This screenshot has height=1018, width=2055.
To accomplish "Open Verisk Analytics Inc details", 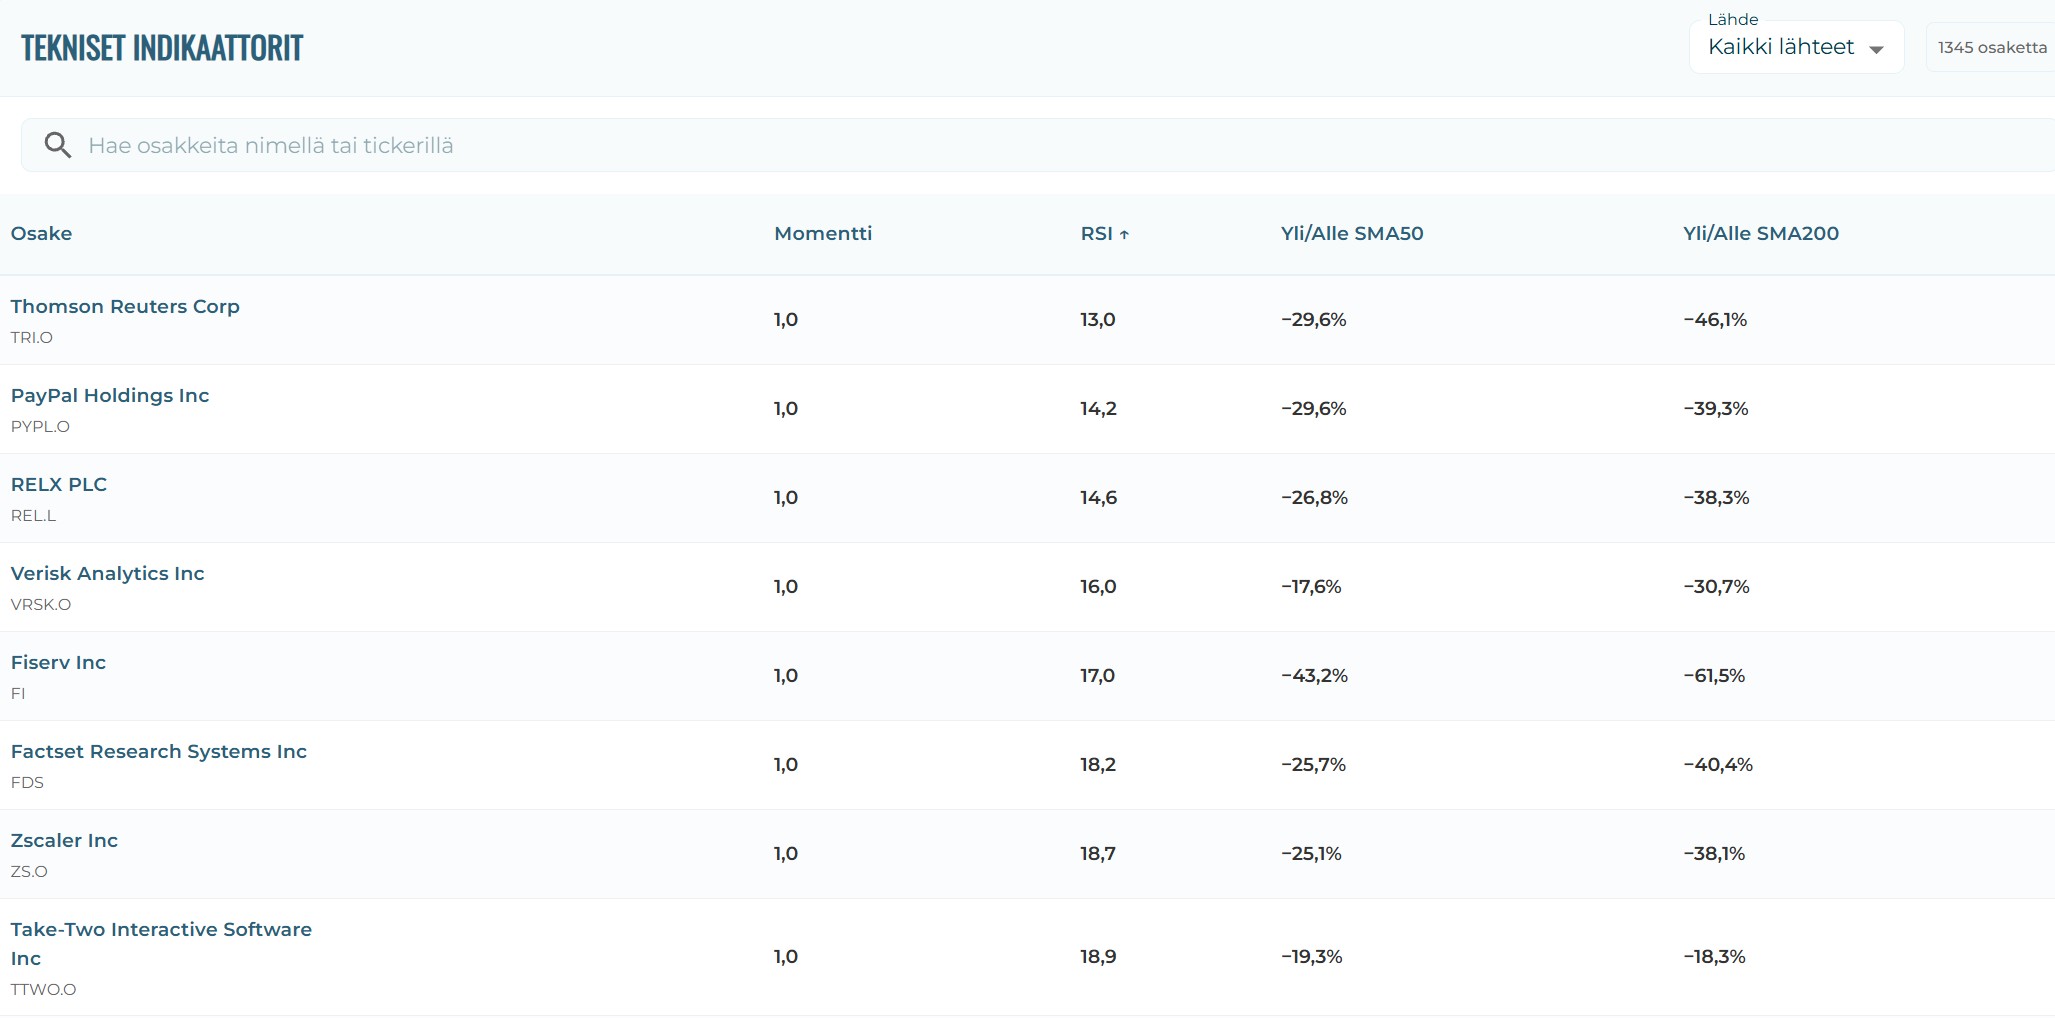I will point(107,574).
